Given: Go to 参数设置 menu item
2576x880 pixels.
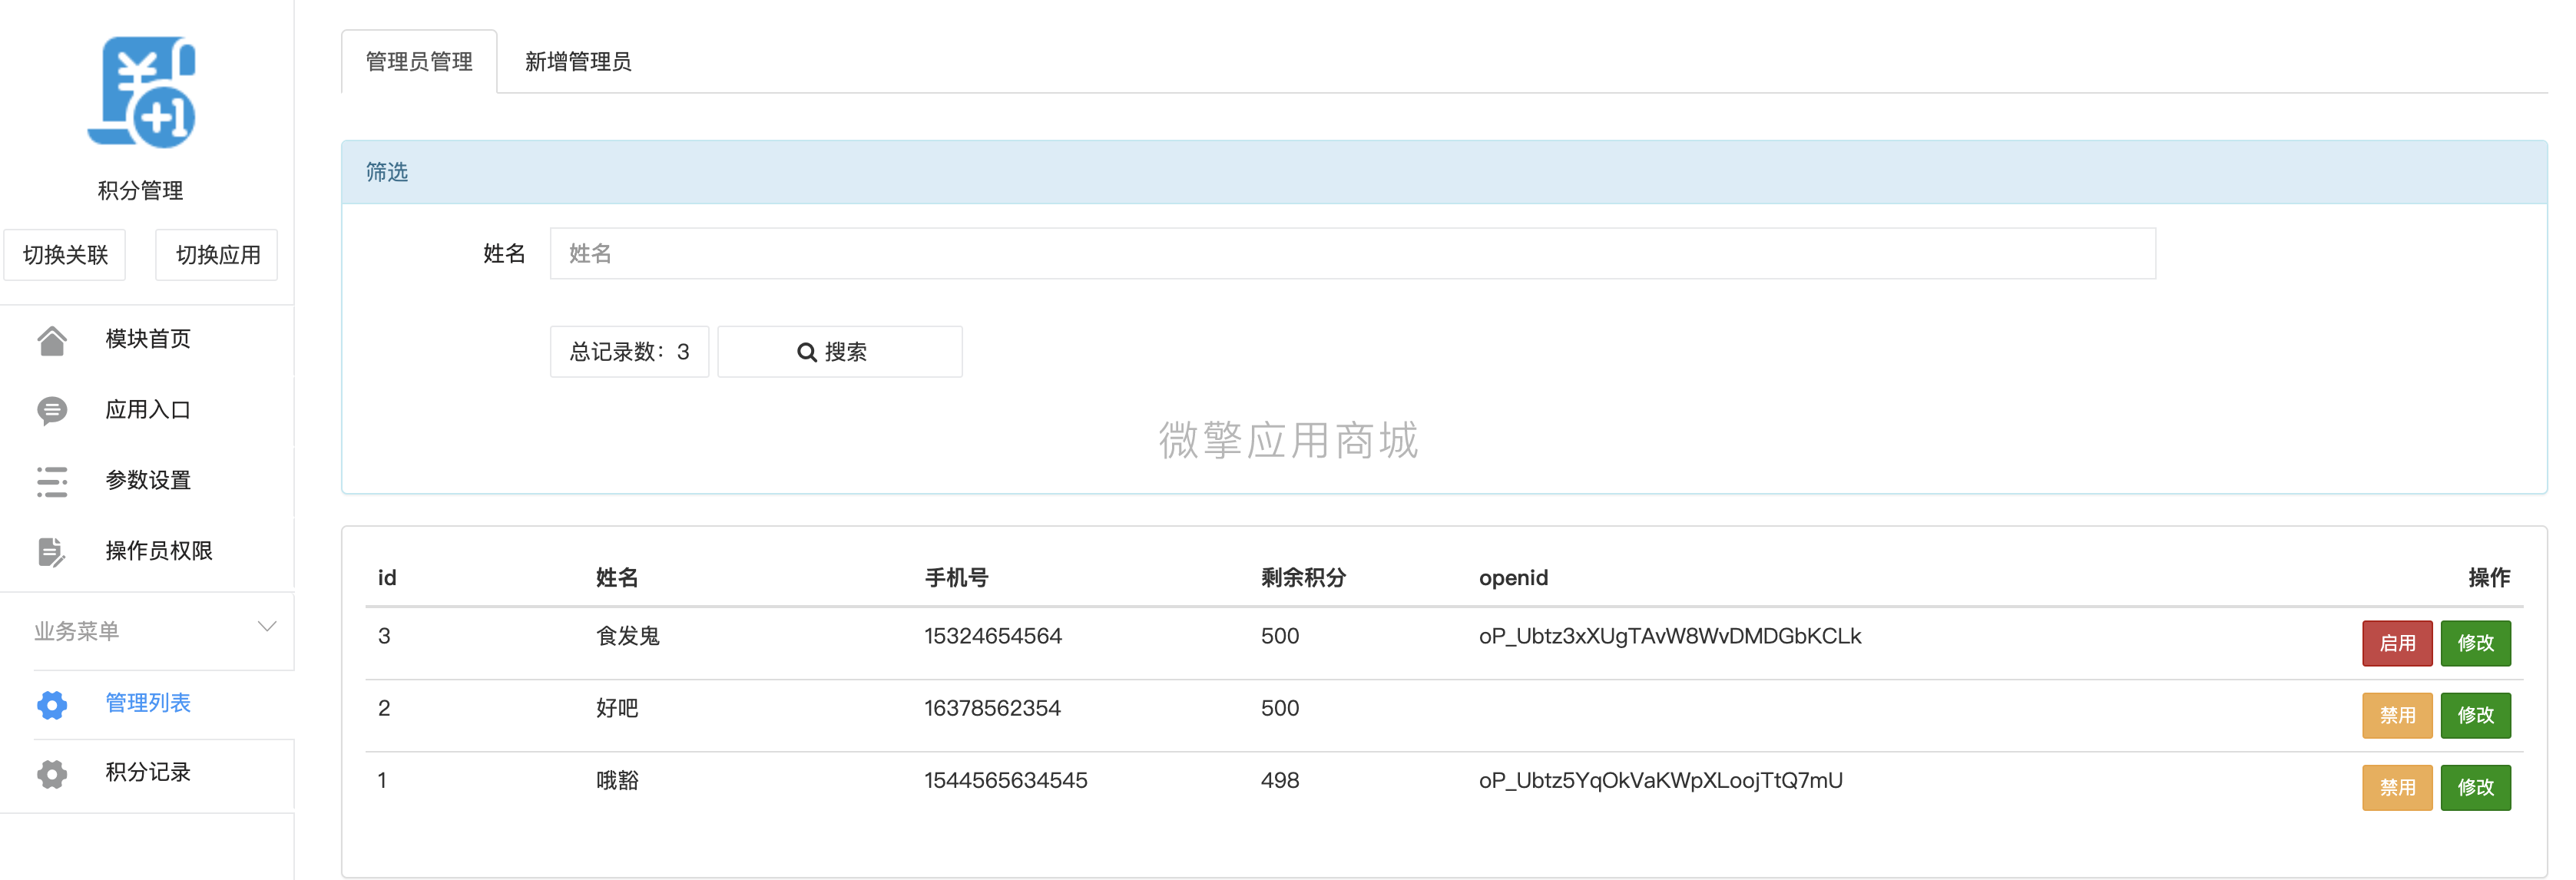Looking at the screenshot, I should [148, 480].
